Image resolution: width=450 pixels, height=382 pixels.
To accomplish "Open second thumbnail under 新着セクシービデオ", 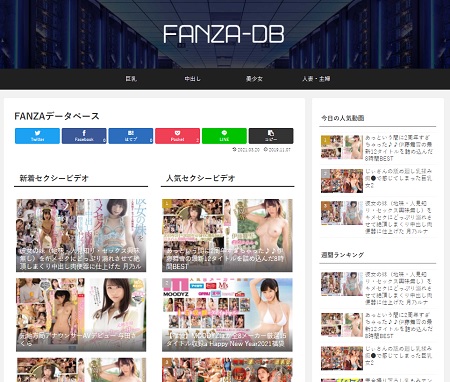I will coord(81,315).
